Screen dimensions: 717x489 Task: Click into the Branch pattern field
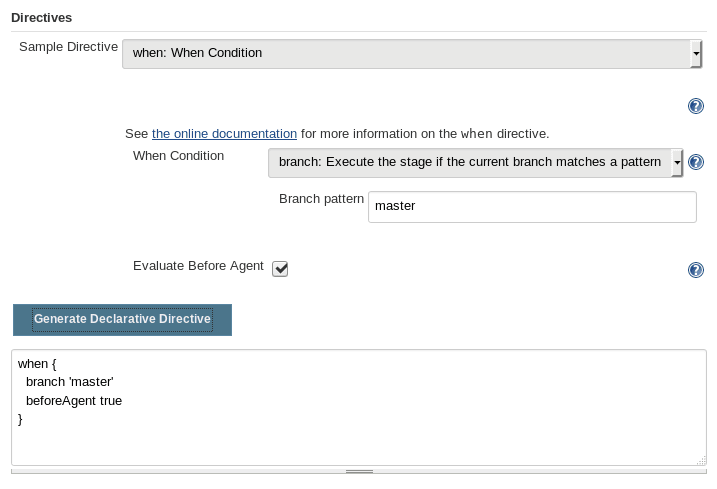point(532,207)
